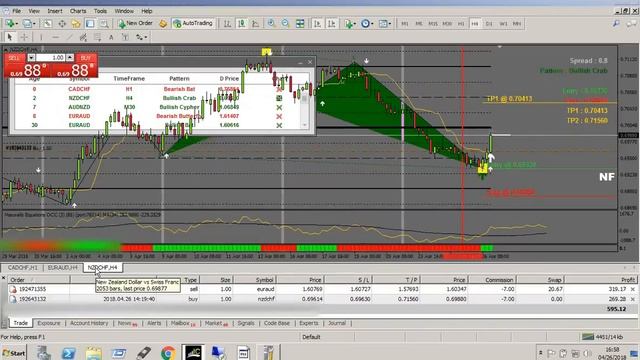Select the M30 timeframe button
Image resolution: width=640 pixels, height=360 pixels.
(447, 24)
